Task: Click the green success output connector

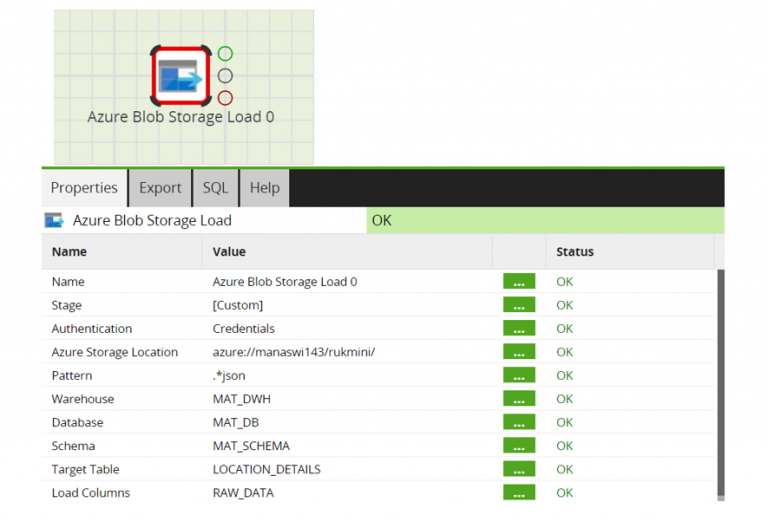Action: 225,53
